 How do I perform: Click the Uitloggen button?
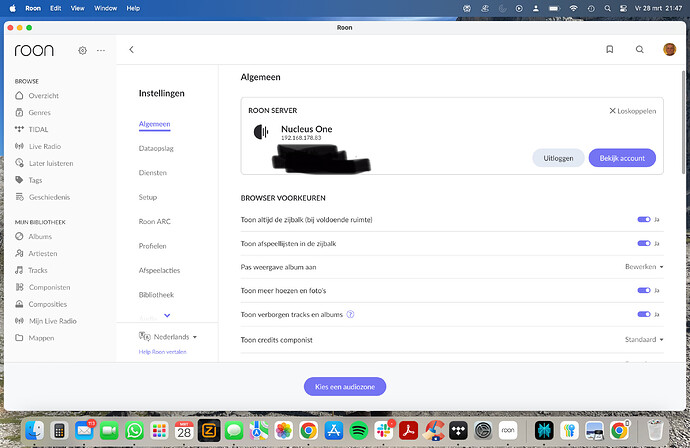[558, 158]
